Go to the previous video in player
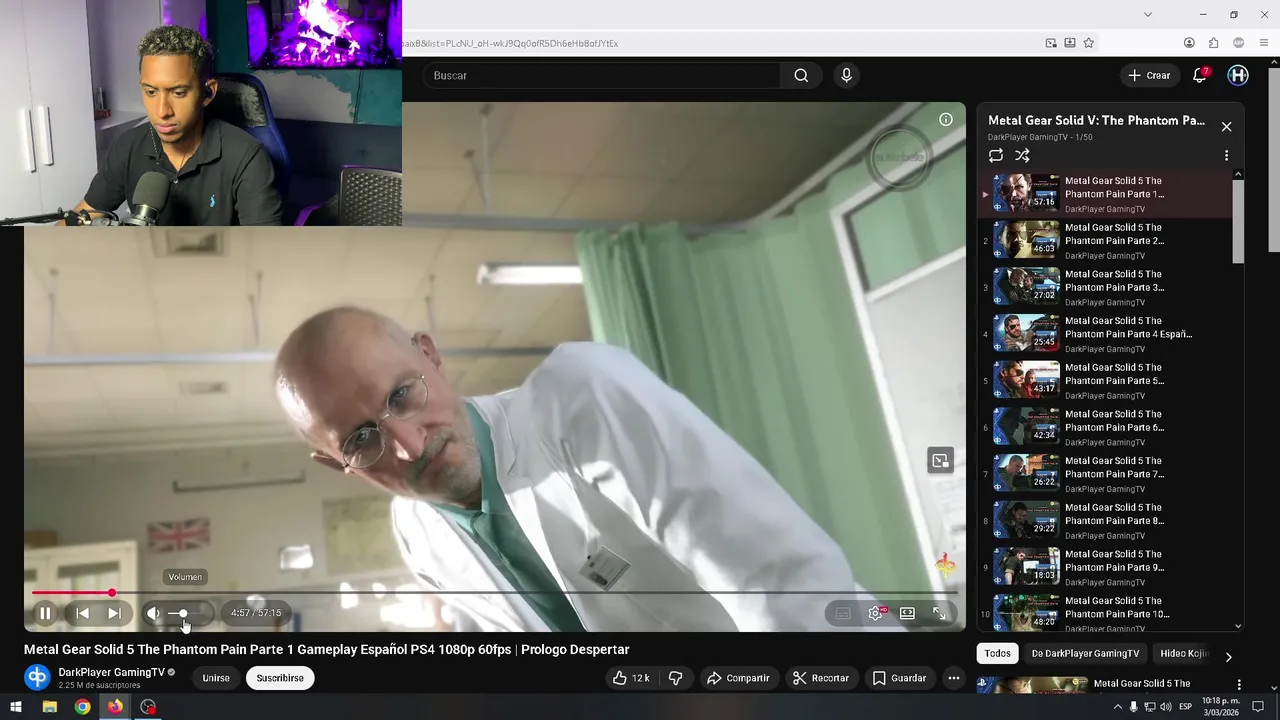The height and width of the screenshot is (720, 1280). point(83,613)
